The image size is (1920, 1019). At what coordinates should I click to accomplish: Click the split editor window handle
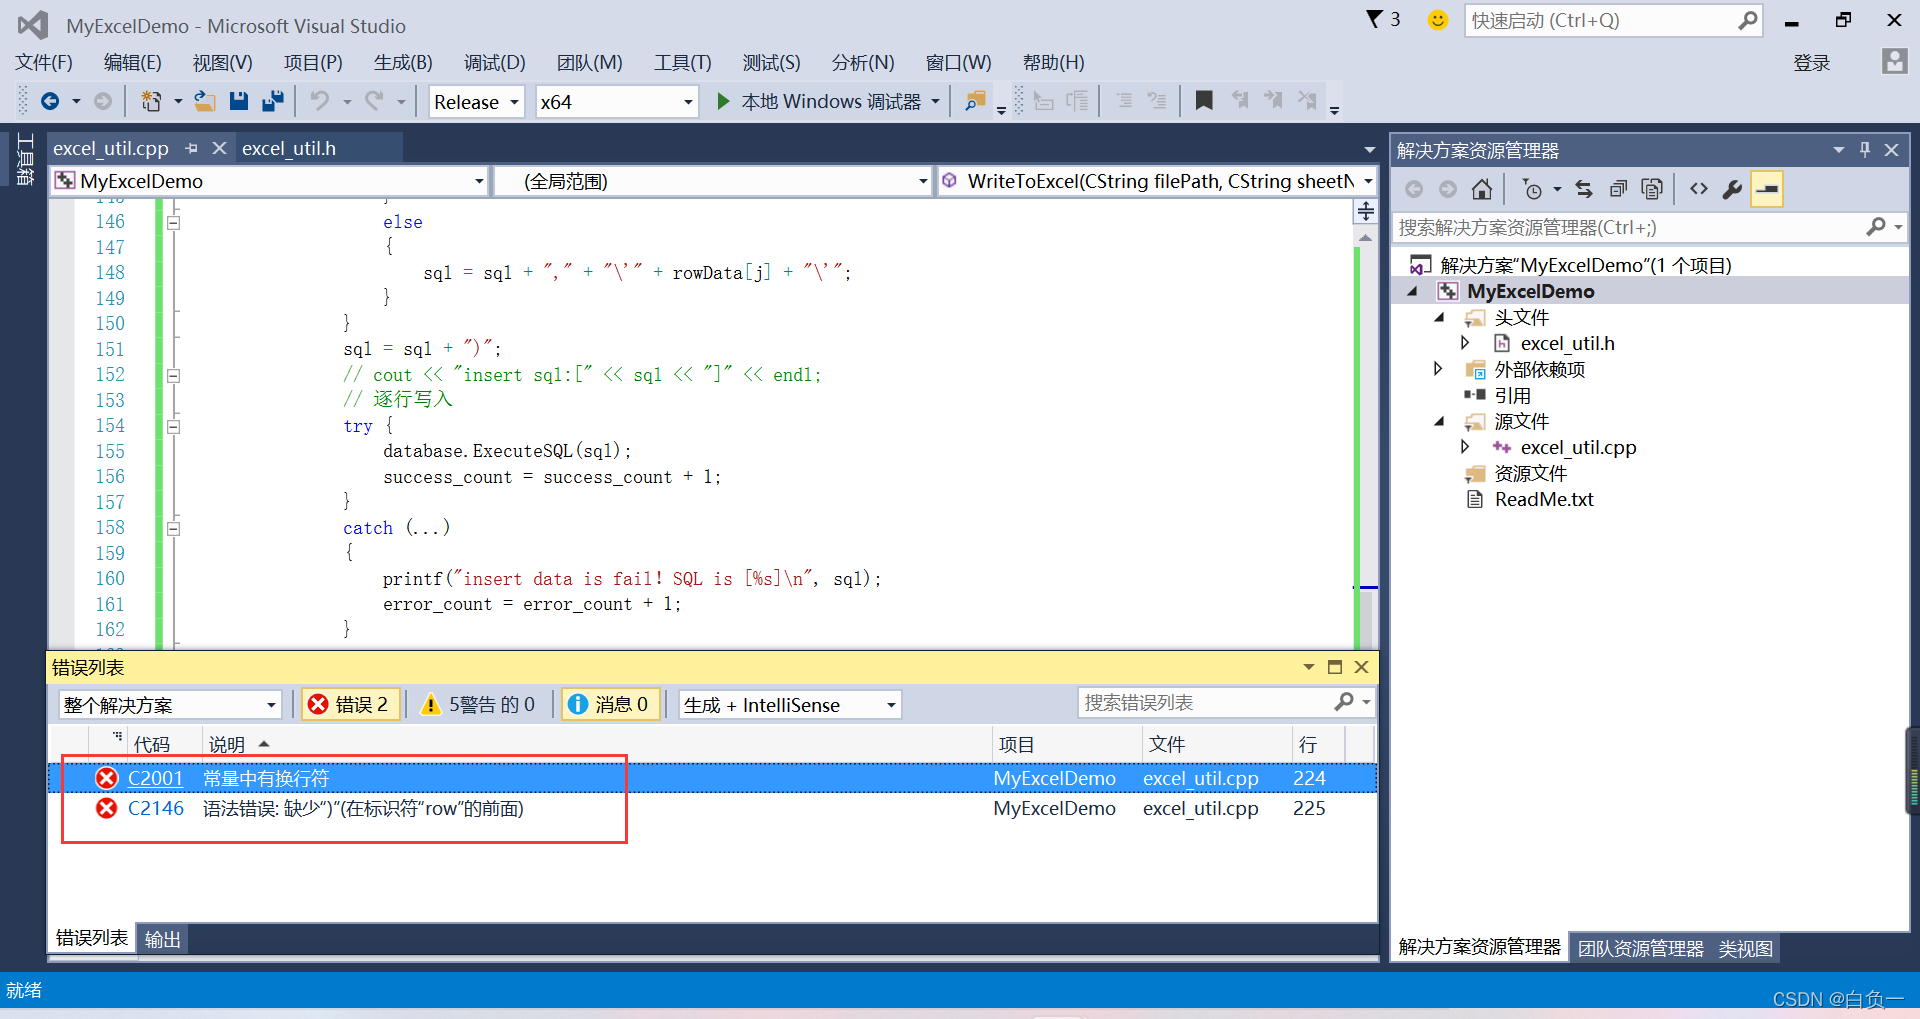pyautogui.click(x=1365, y=211)
